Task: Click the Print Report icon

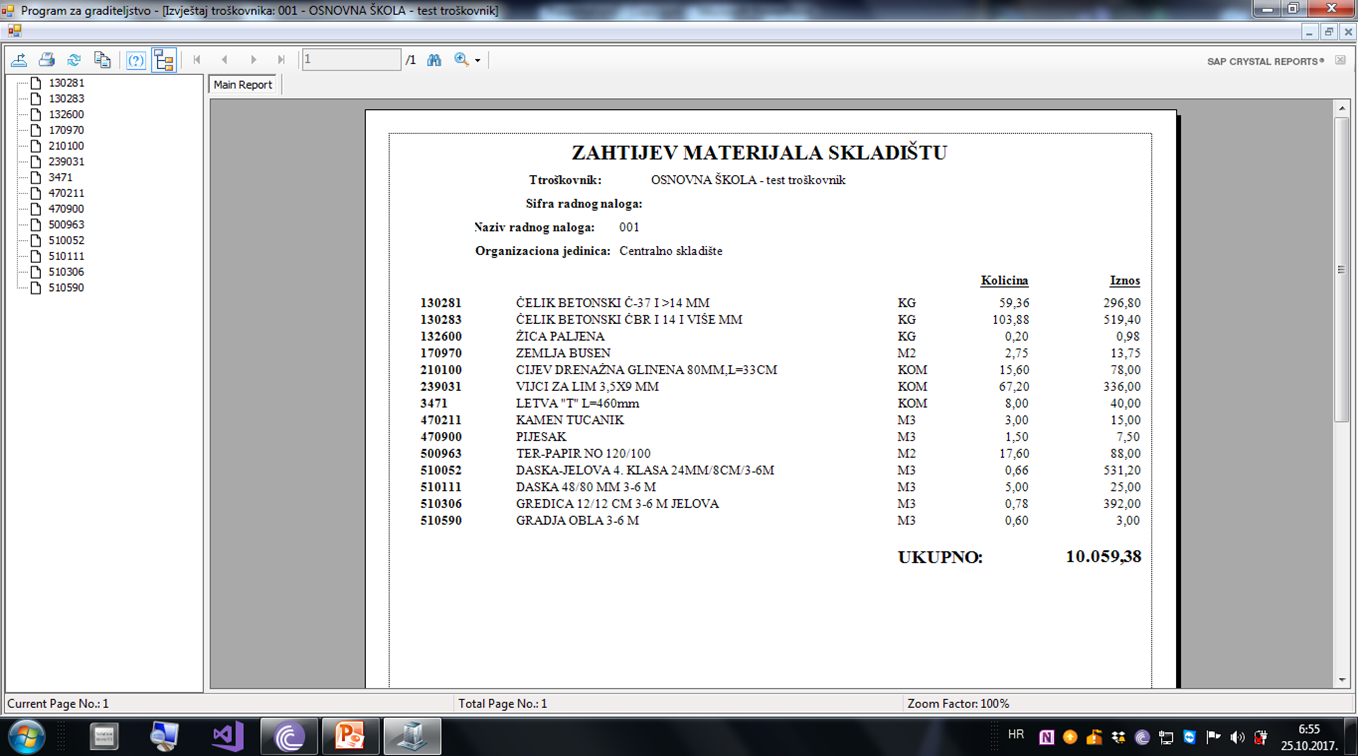Action: (x=46, y=60)
